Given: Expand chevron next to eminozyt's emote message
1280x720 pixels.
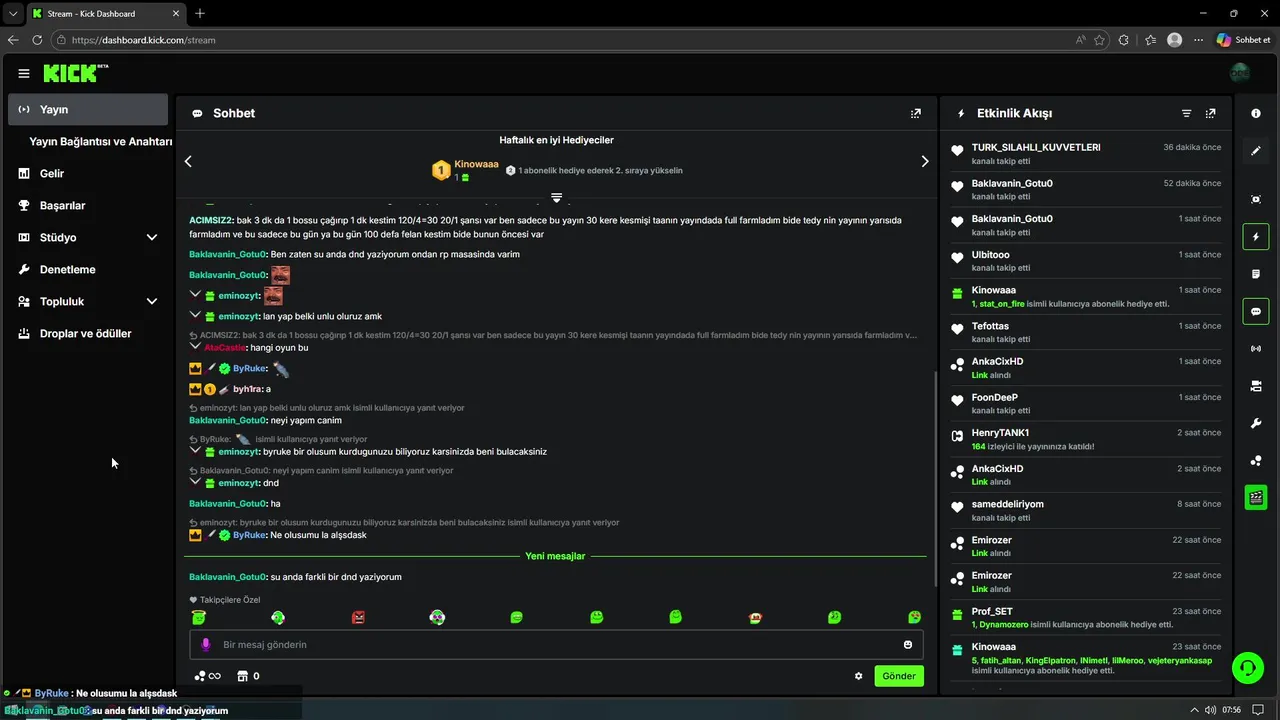Looking at the screenshot, I should tap(195, 295).
